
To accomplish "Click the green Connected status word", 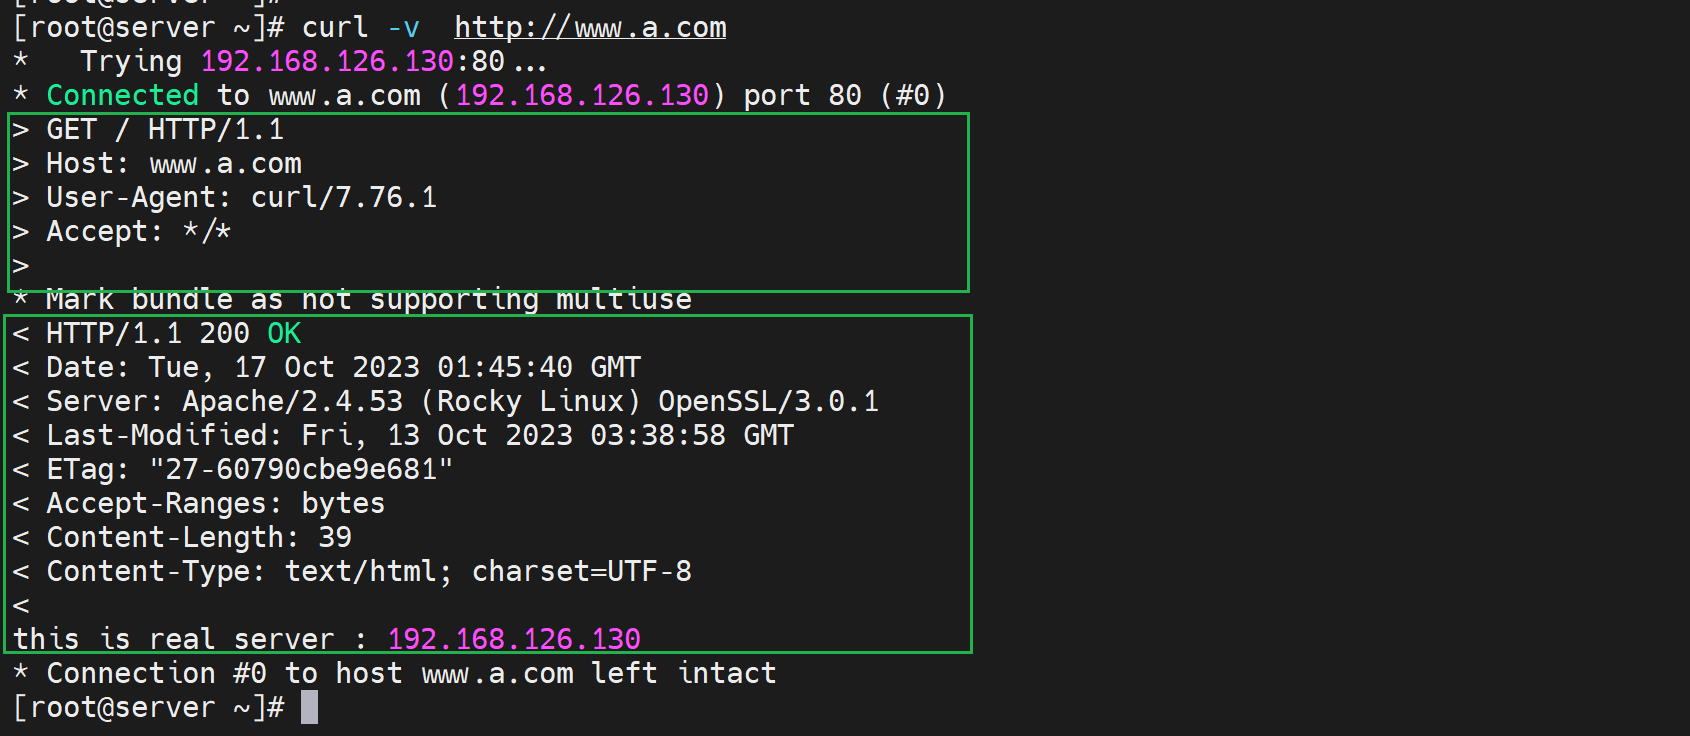I will 122,96.
